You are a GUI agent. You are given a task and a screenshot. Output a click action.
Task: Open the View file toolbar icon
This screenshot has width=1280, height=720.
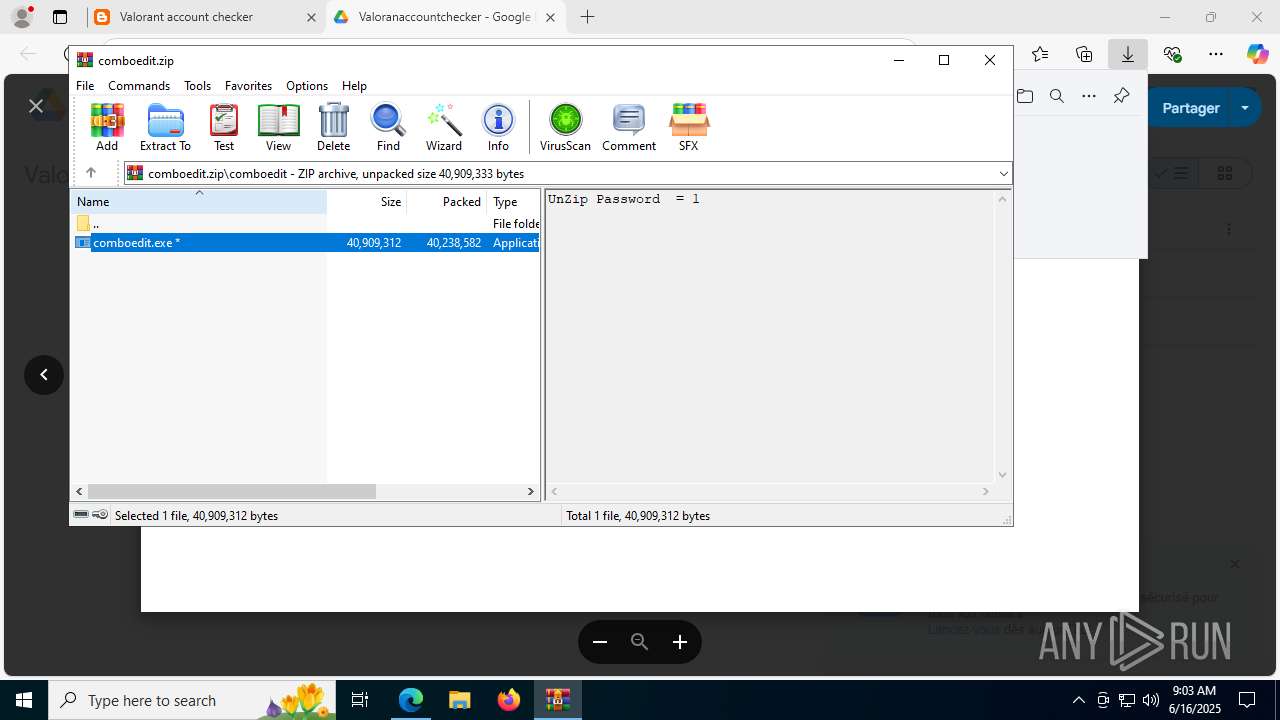pyautogui.click(x=278, y=127)
